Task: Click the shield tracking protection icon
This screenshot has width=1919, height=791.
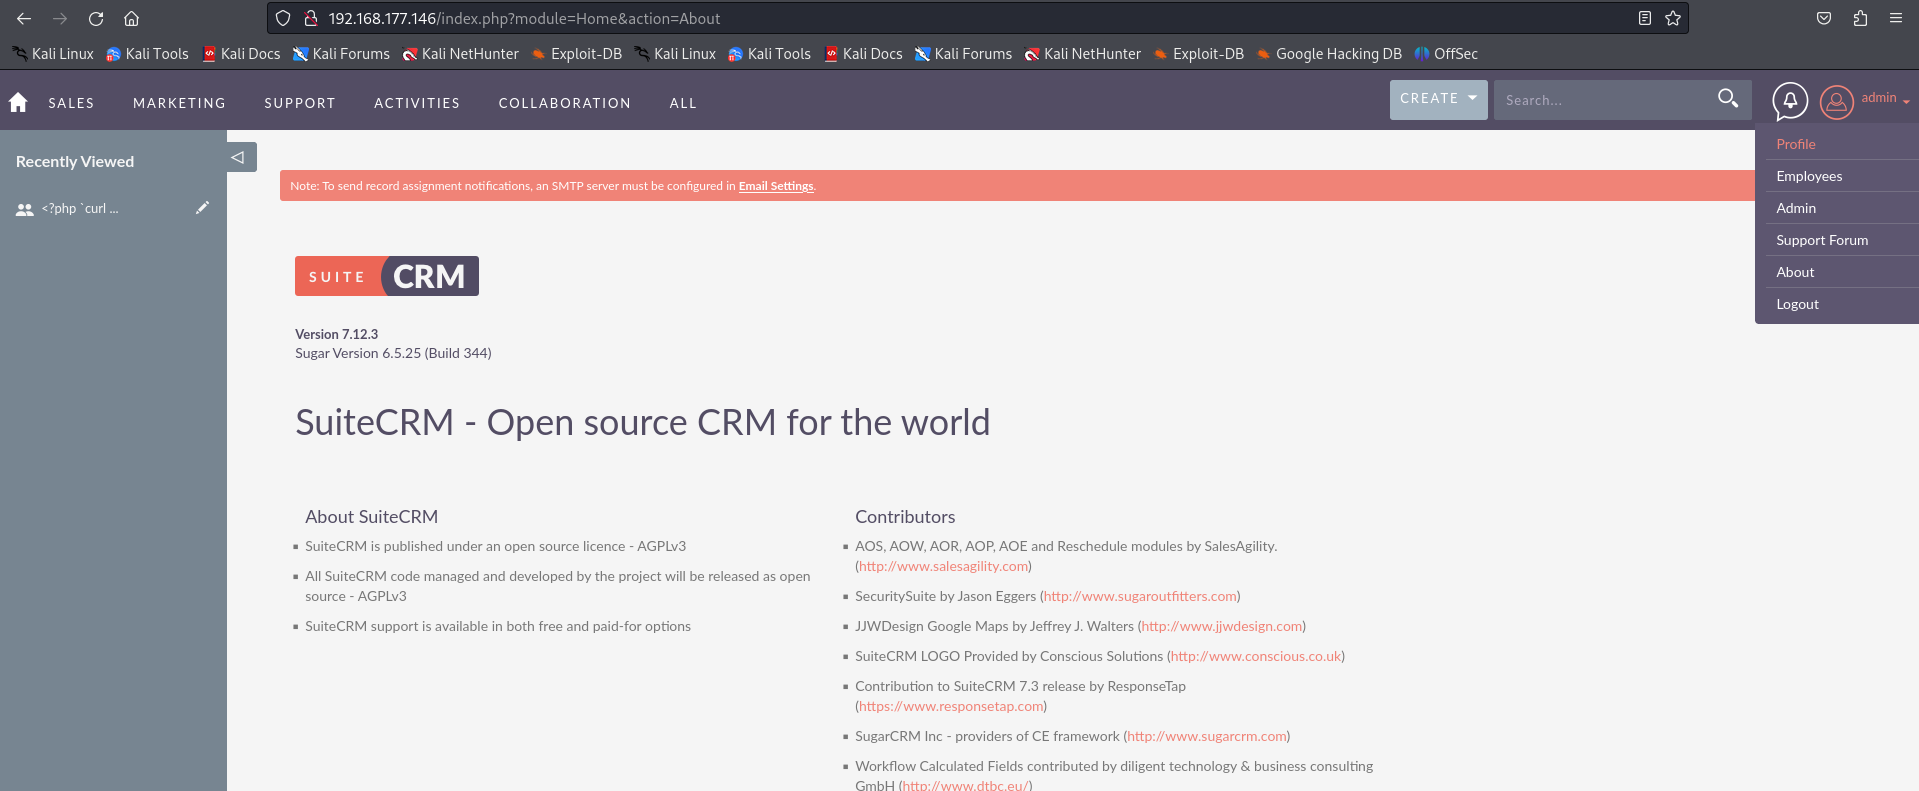Action: 283,18
